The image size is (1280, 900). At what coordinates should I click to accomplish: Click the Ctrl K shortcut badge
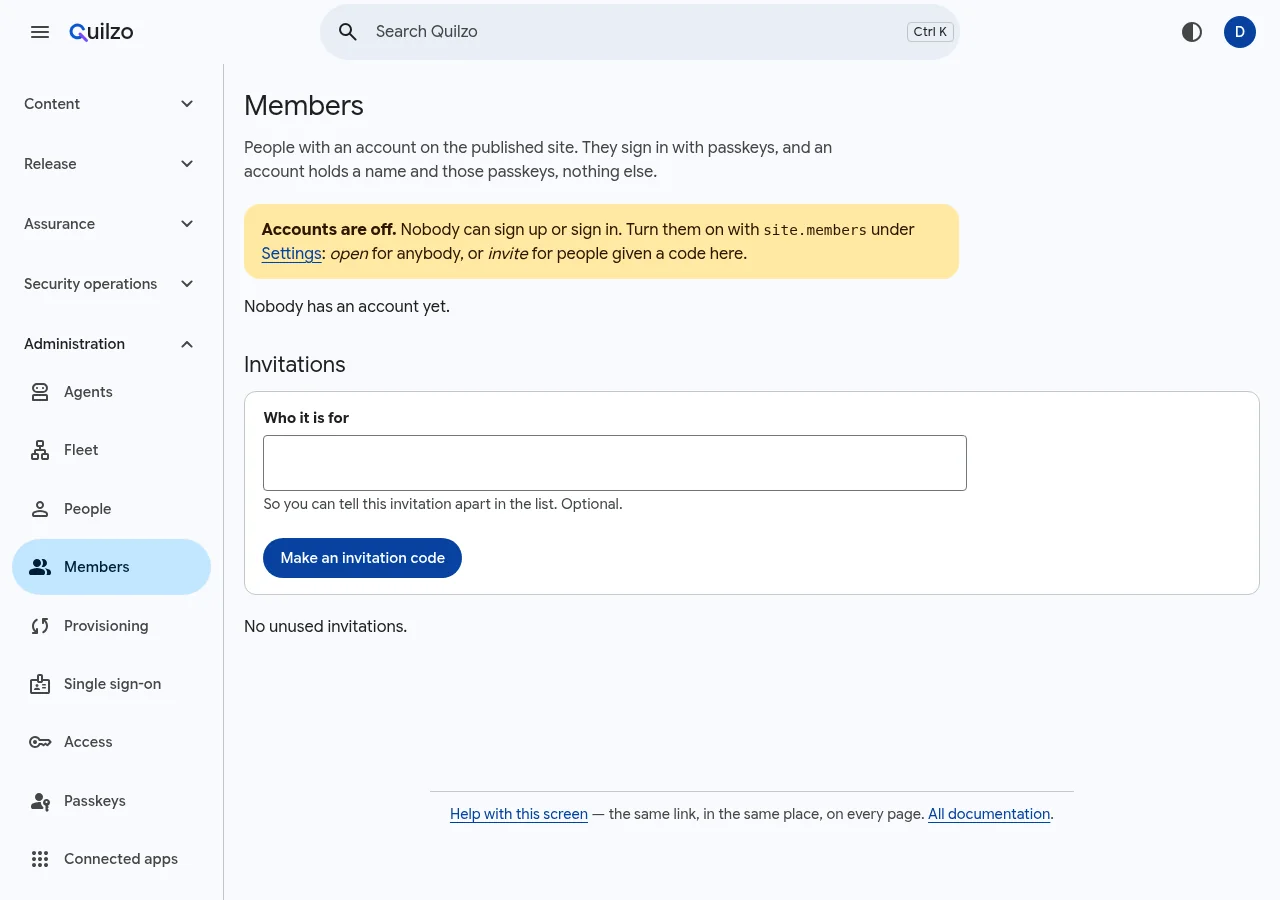point(930,32)
